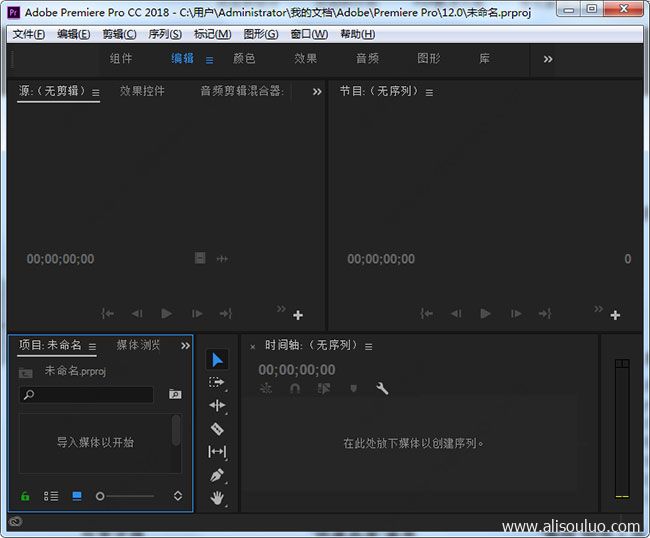This screenshot has height=538, width=650.
Task: Expand Source monitor transport overflow chevron
Action: tap(281, 308)
